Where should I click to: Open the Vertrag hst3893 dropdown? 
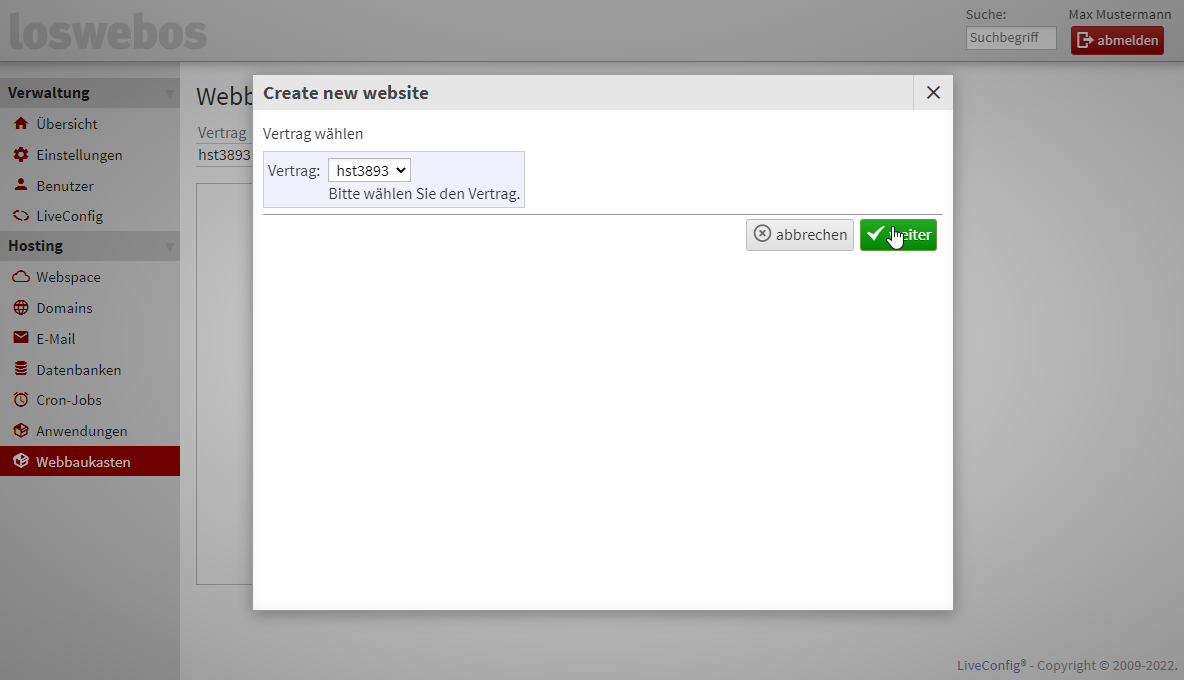coord(369,171)
